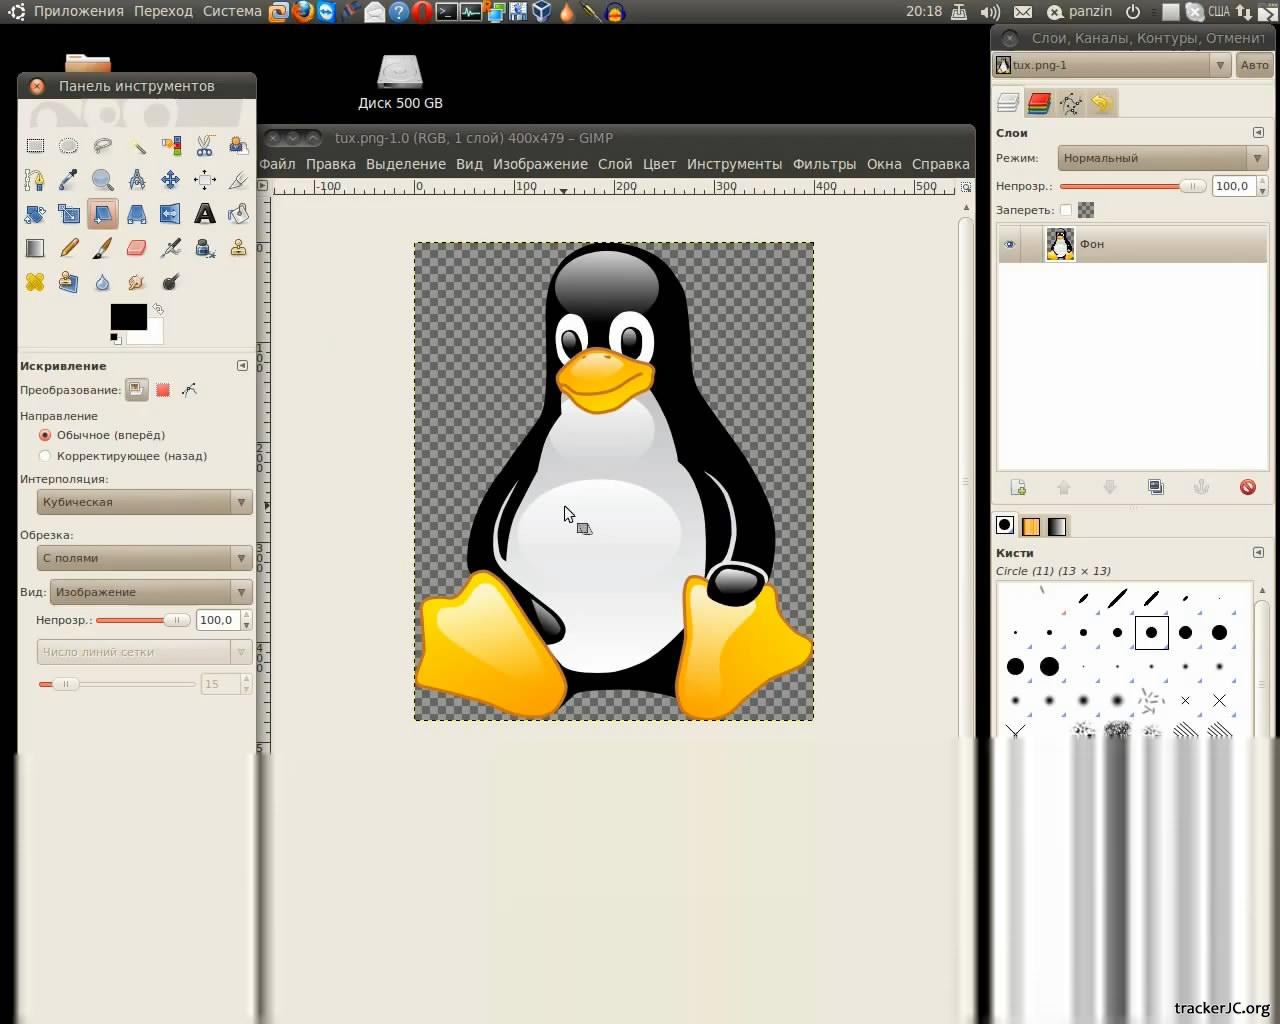Delete layer using red icon in layers panel

point(1247,487)
